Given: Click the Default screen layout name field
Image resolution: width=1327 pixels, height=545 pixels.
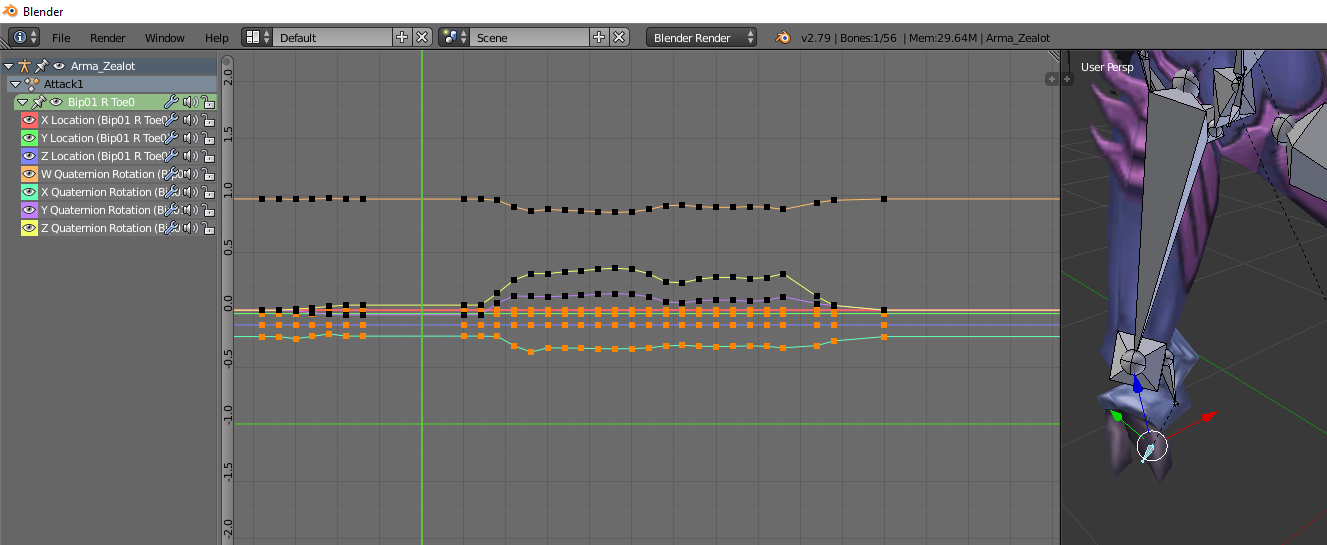Looking at the screenshot, I should pos(332,37).
